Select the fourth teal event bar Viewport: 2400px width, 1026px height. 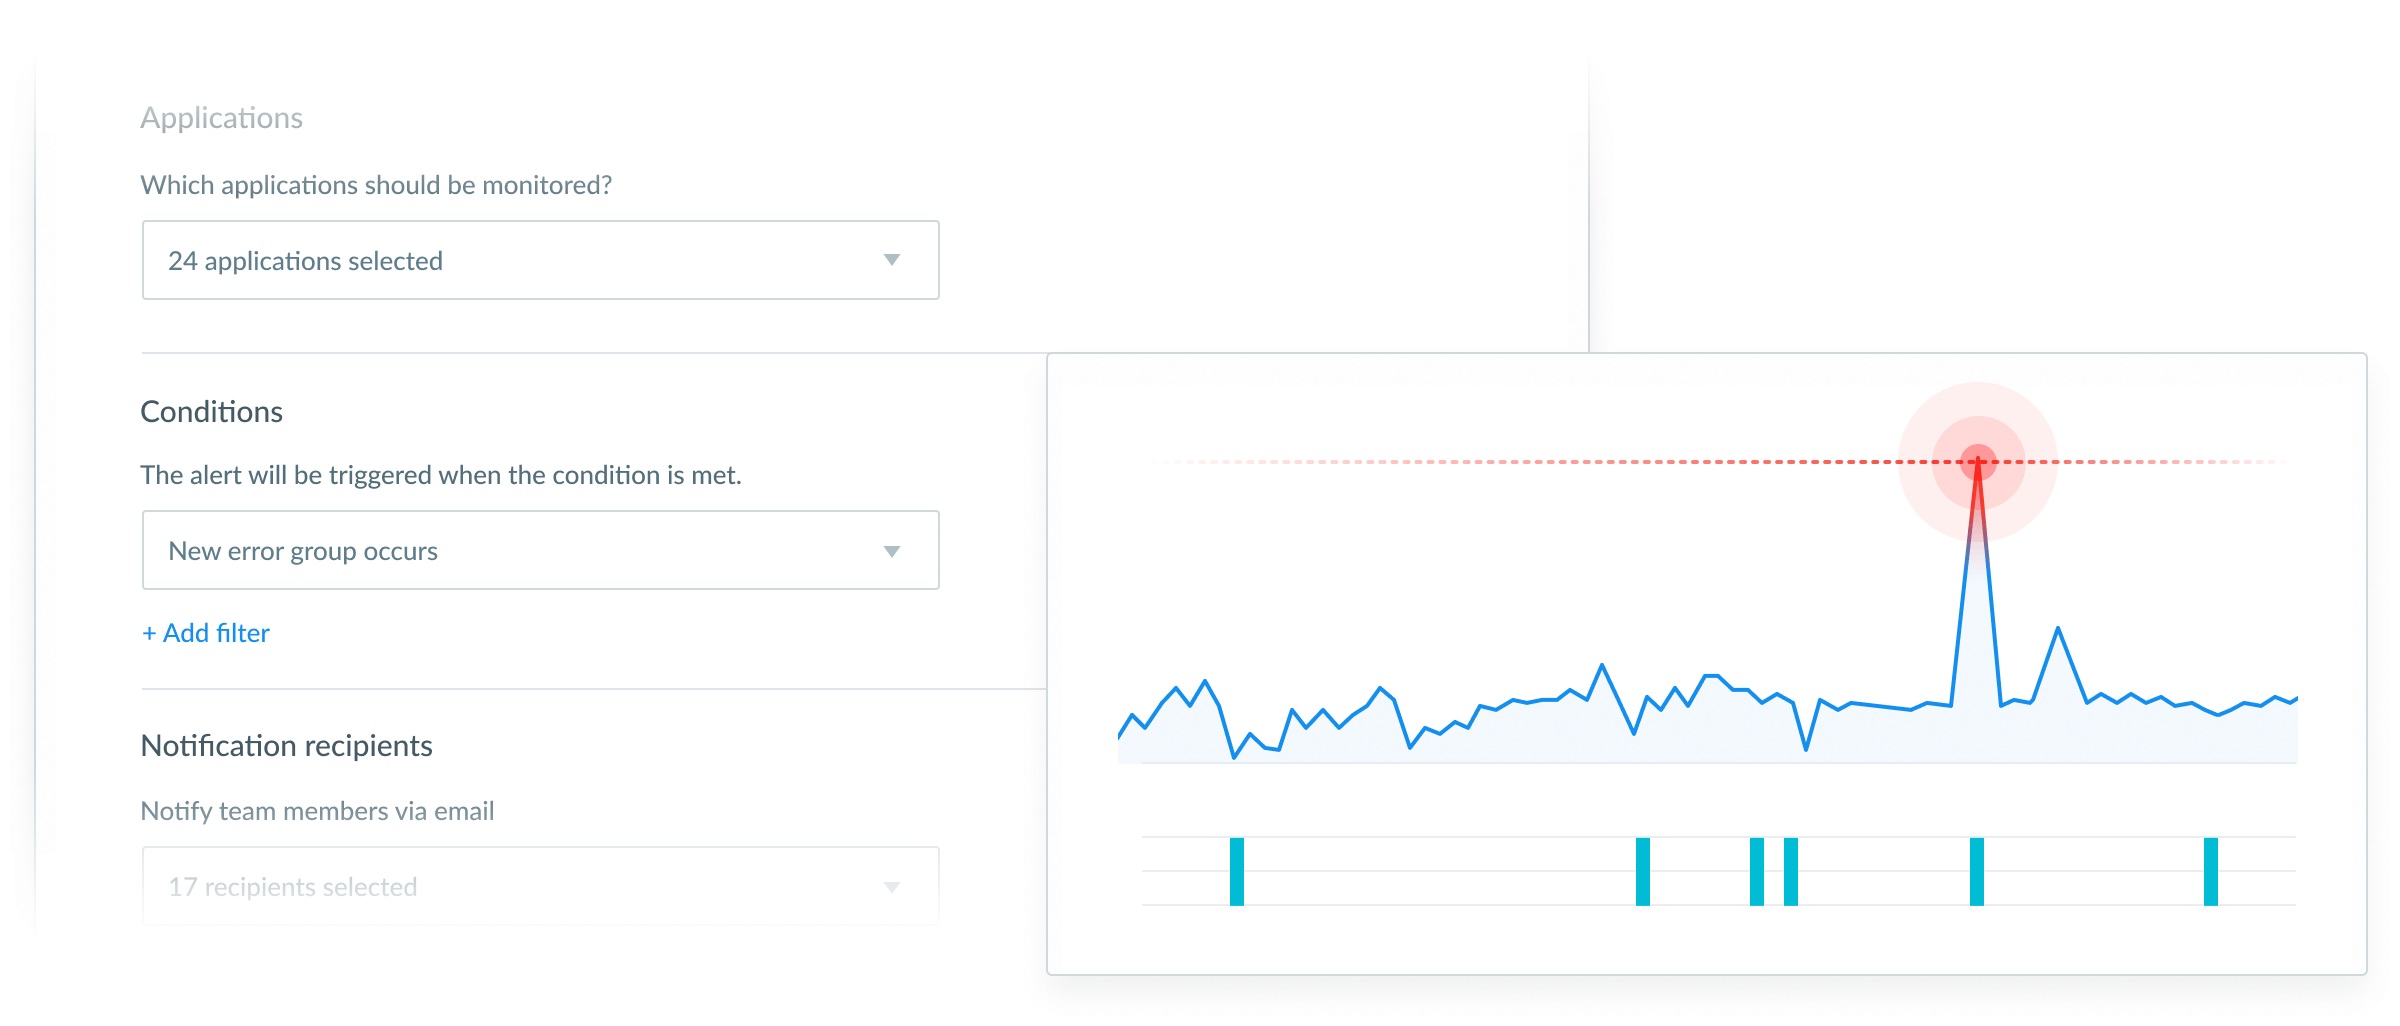(1791, 872)
